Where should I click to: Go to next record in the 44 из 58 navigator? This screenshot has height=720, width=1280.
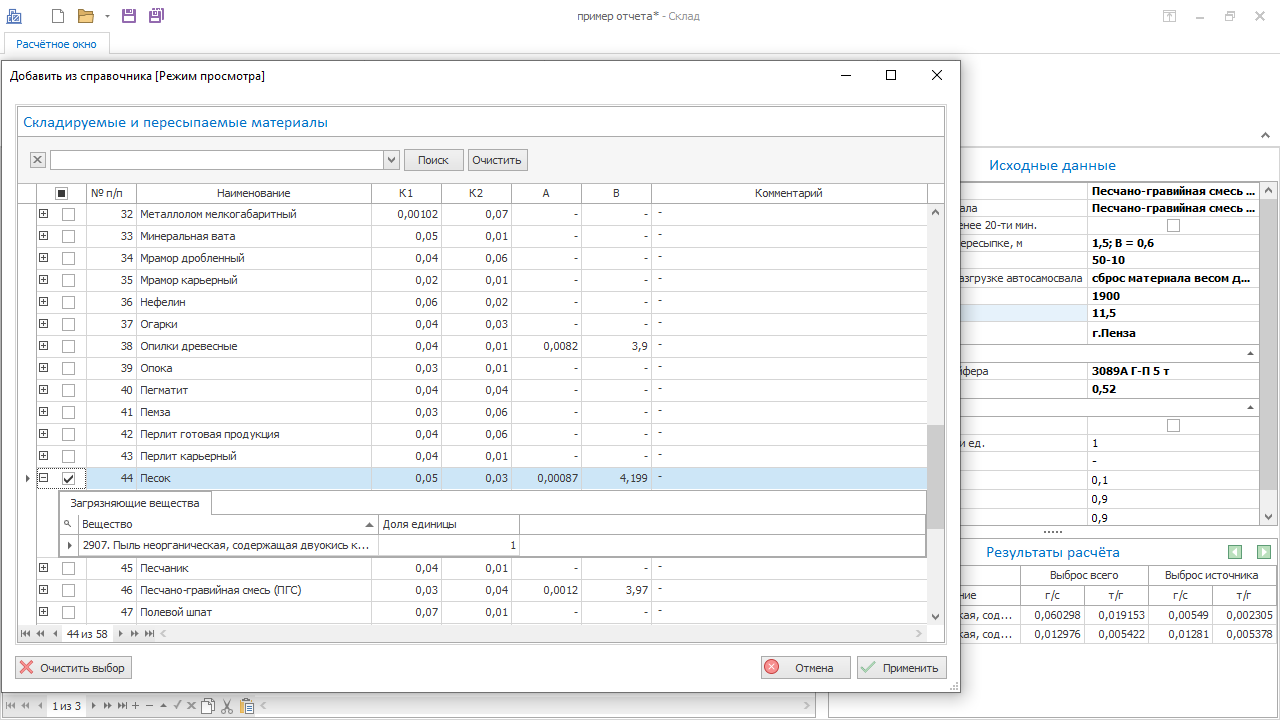pyautogui.click(x=120, y=634)
